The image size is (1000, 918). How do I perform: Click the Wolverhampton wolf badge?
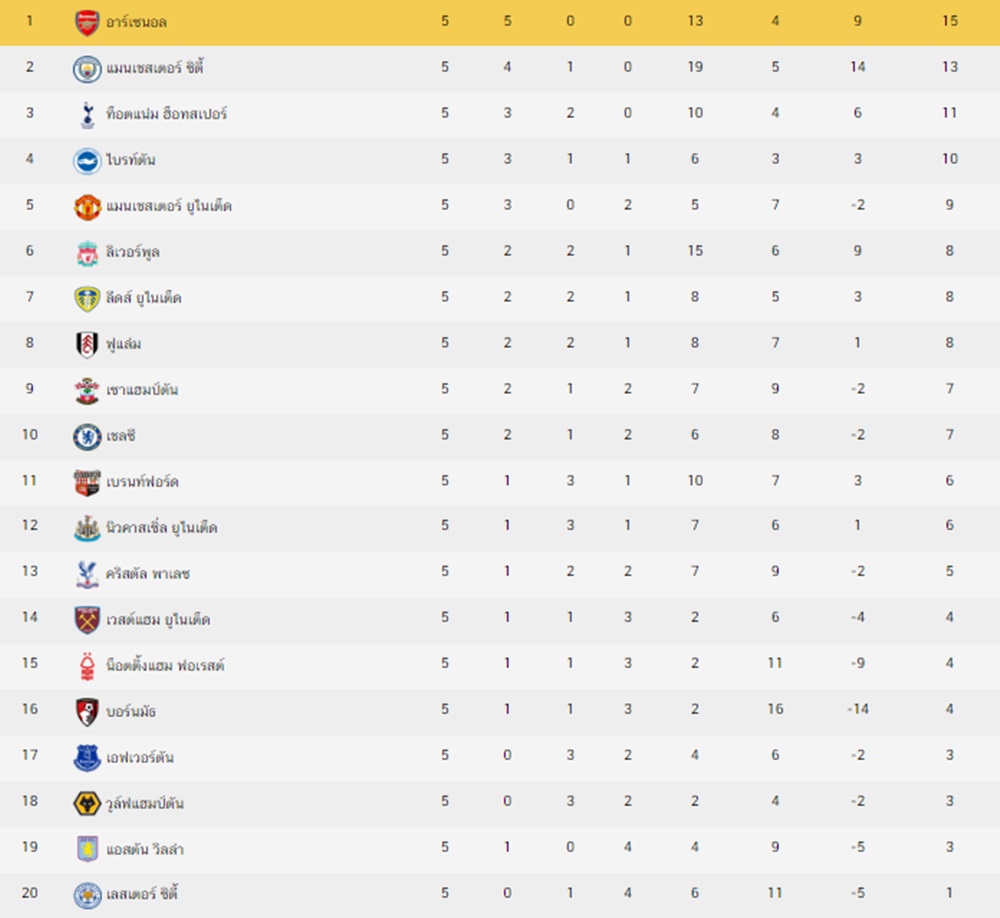87,803
